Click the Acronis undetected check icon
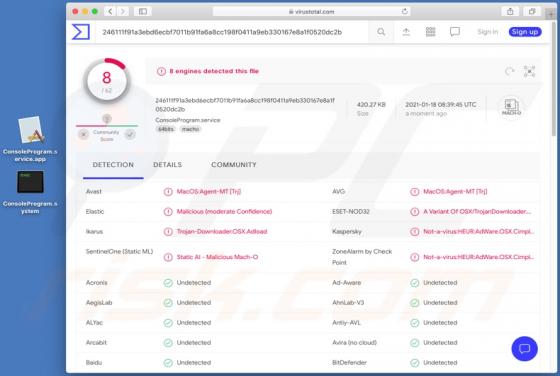The image size is (560, 376). click(168, 283)
